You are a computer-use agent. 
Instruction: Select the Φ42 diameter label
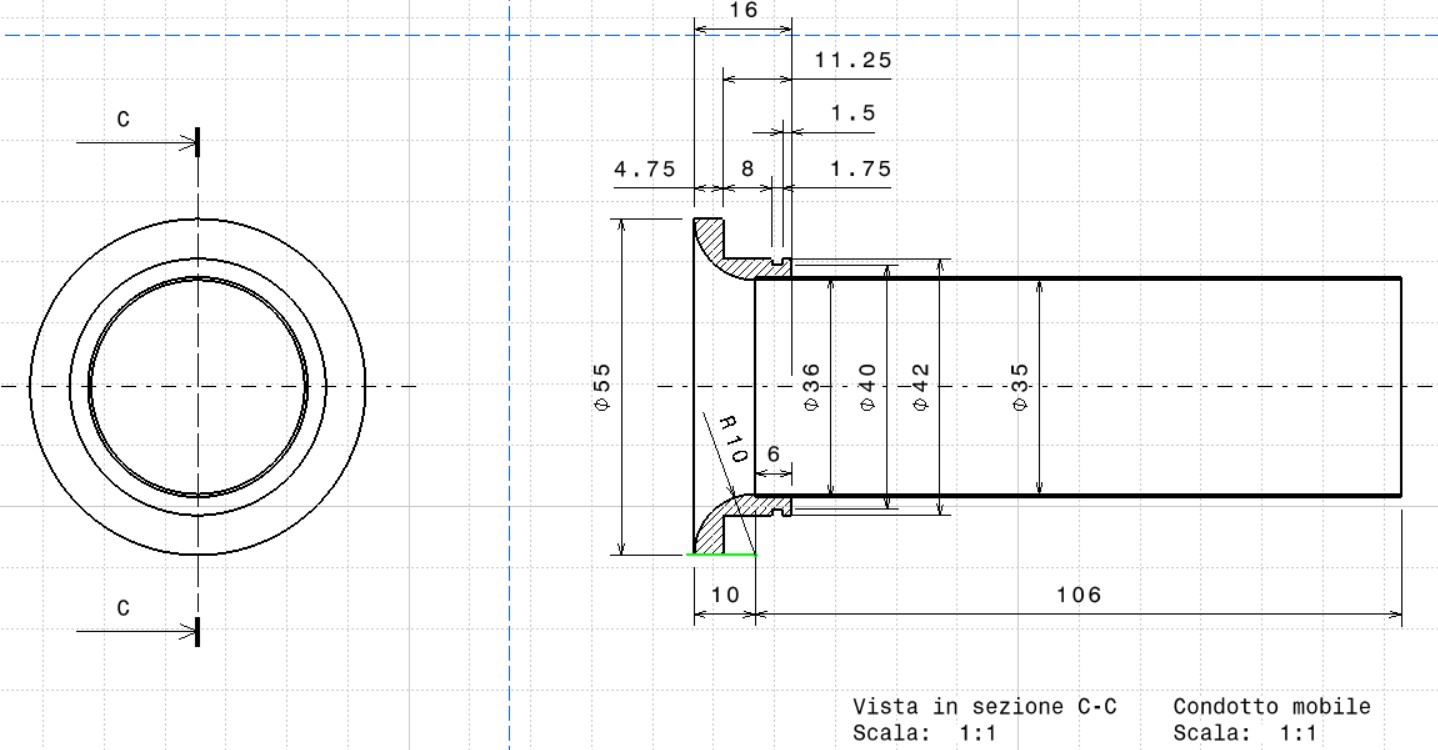pyautogui.click(x=921, y=386)
